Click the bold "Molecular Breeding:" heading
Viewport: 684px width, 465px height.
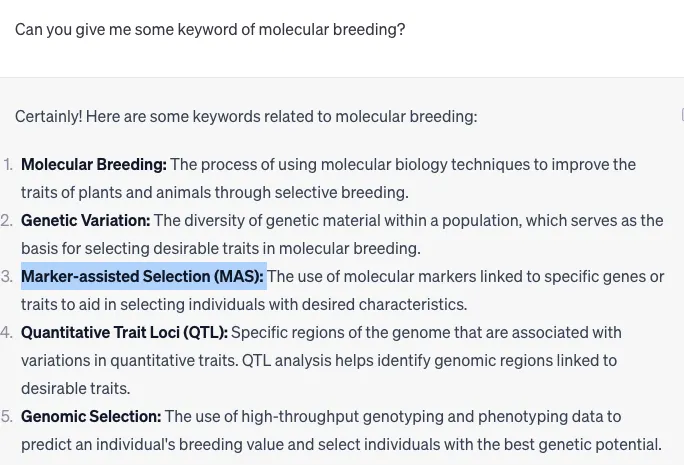[94, 164]
